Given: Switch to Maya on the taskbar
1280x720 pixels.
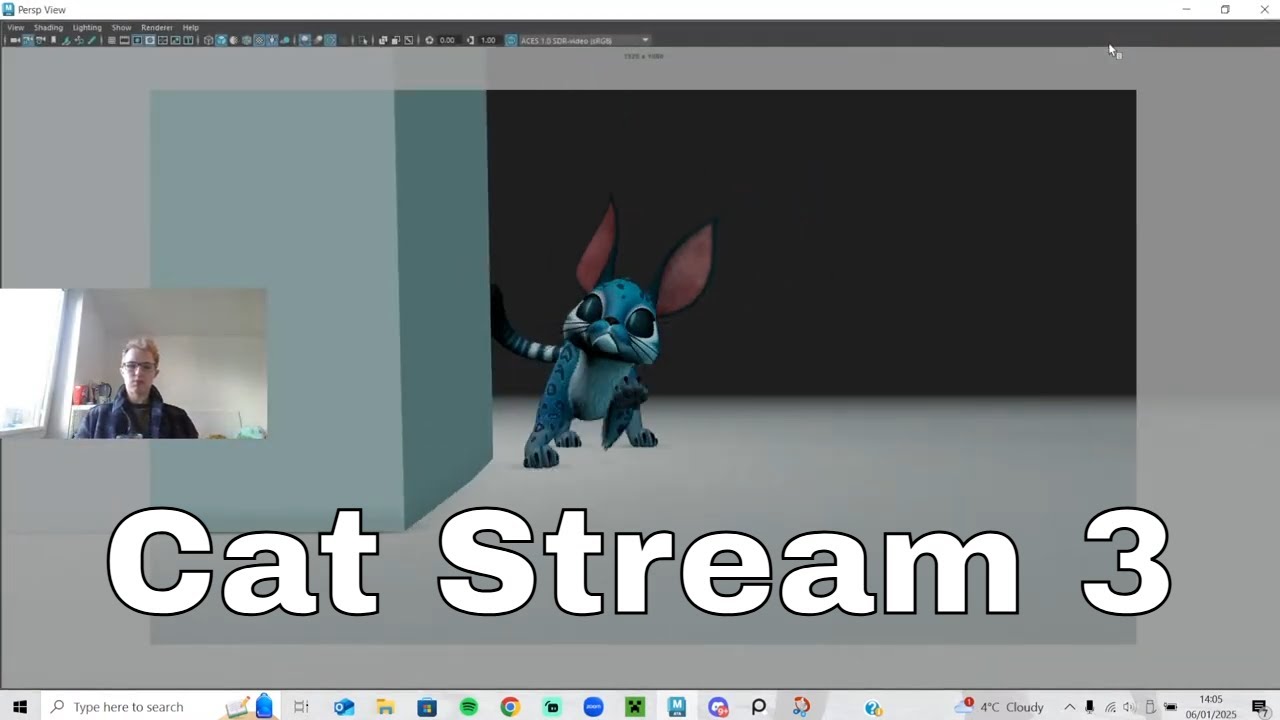Looking at the screenshot, I should [677, 707].
